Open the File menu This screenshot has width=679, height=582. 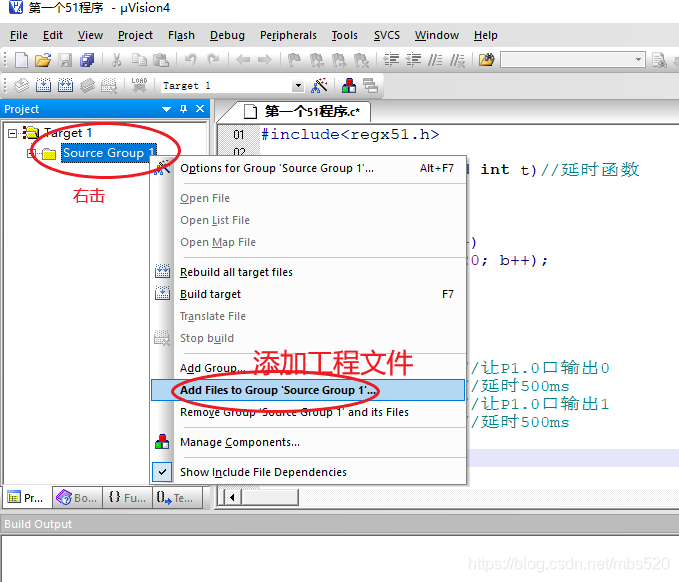(19, 35)
